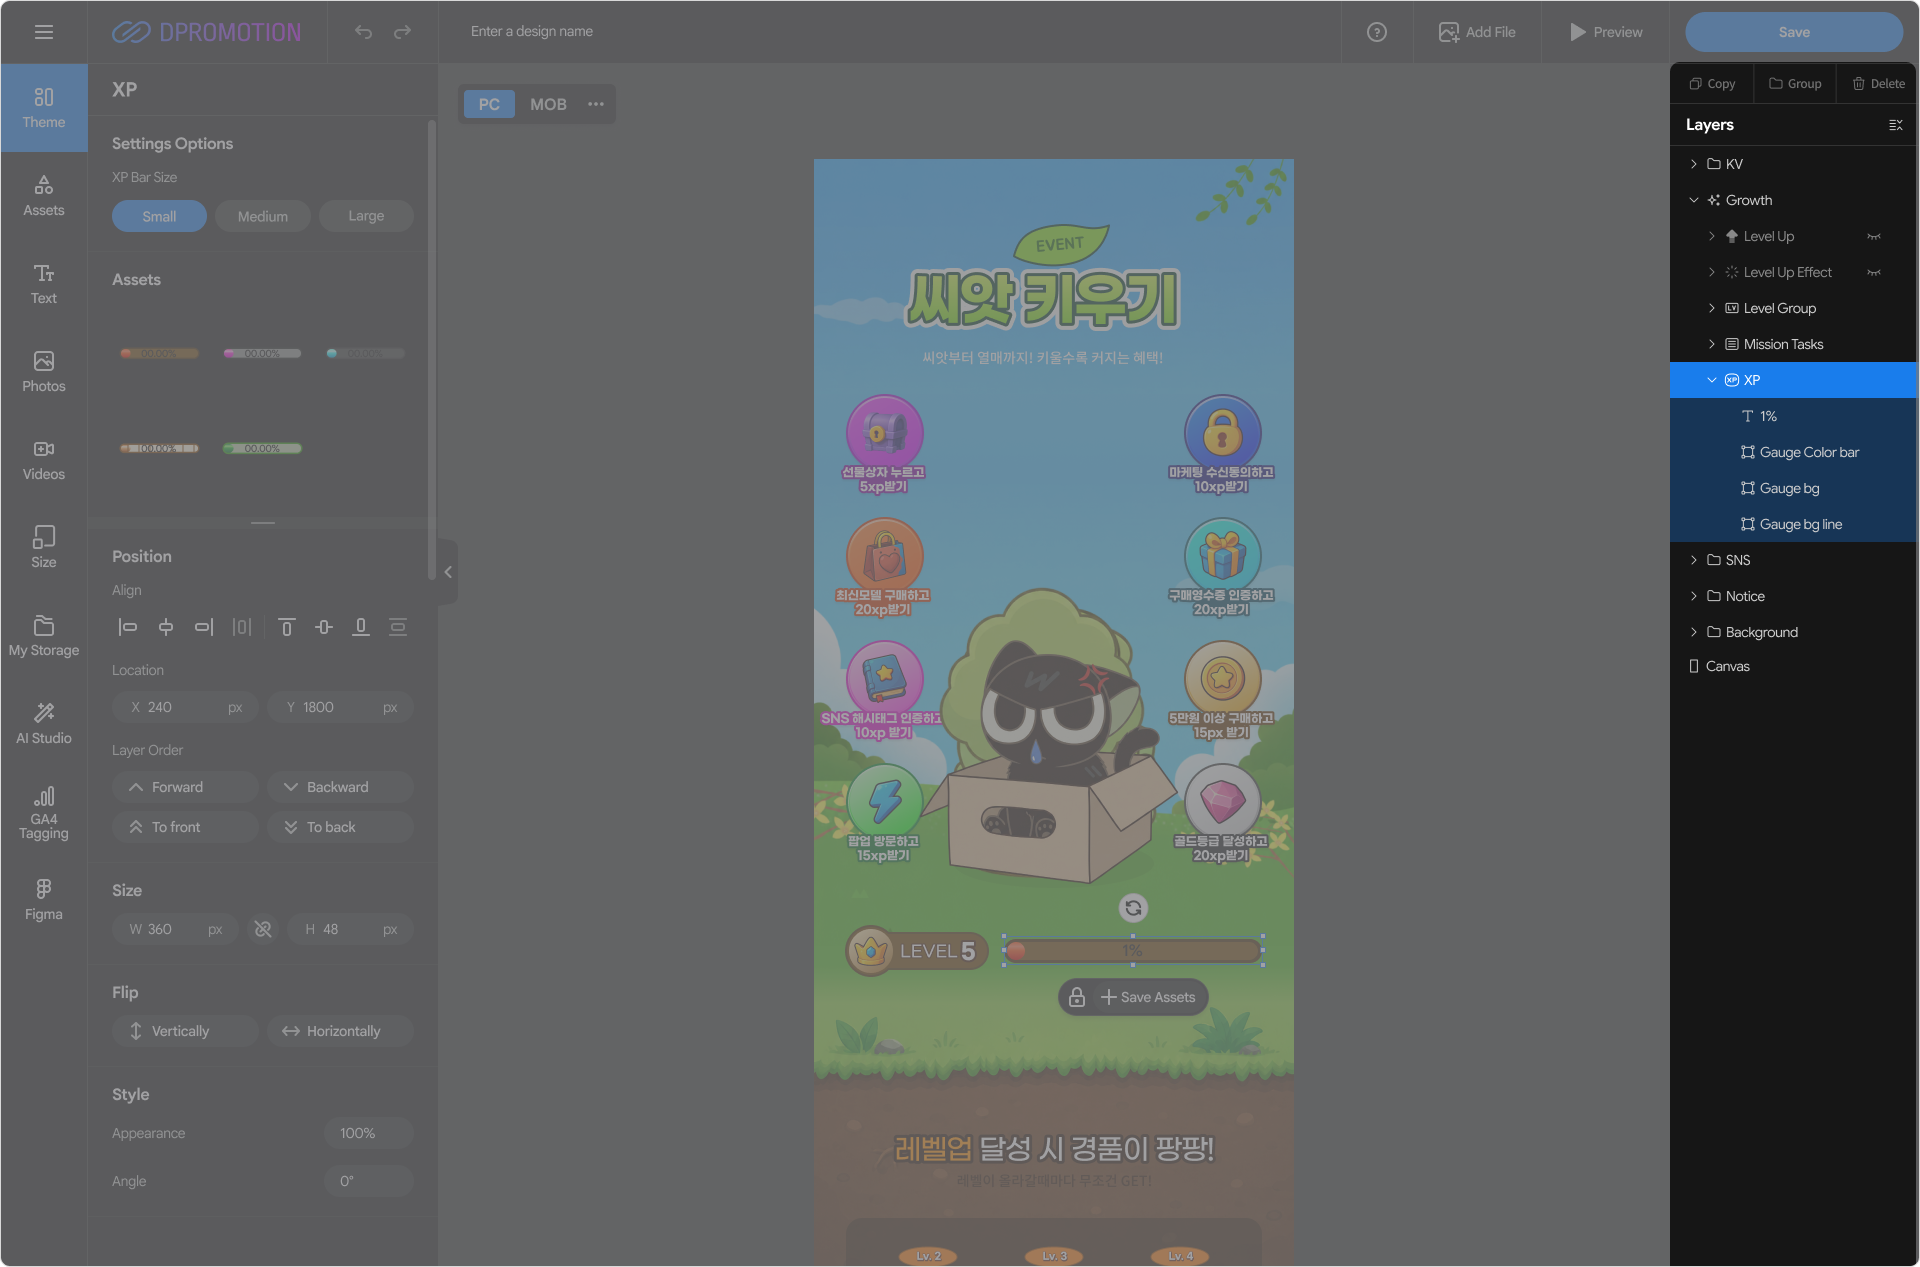1920x1267 pixels.
Task: Select Large XP bar size
Action: [x=366, y=216]
